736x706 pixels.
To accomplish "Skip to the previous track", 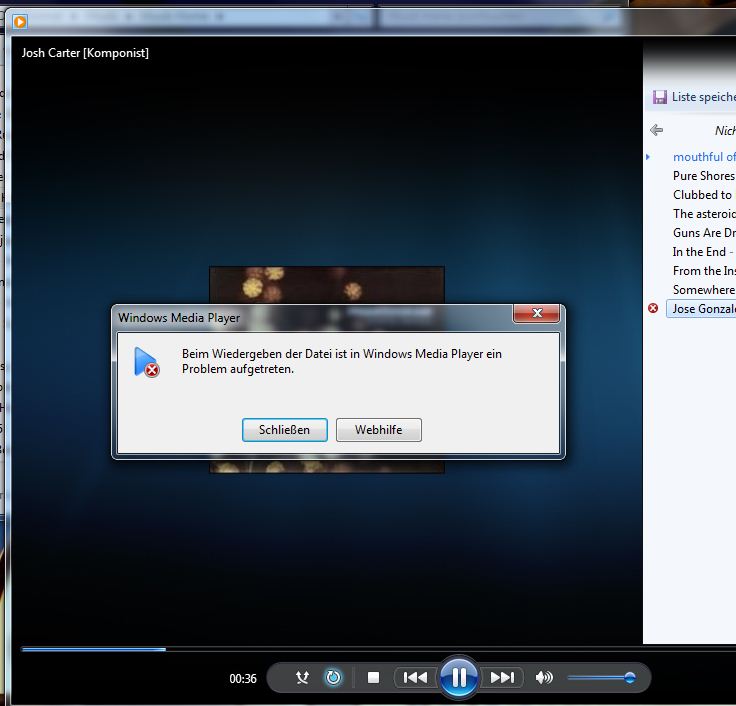I will coord(415,677).
